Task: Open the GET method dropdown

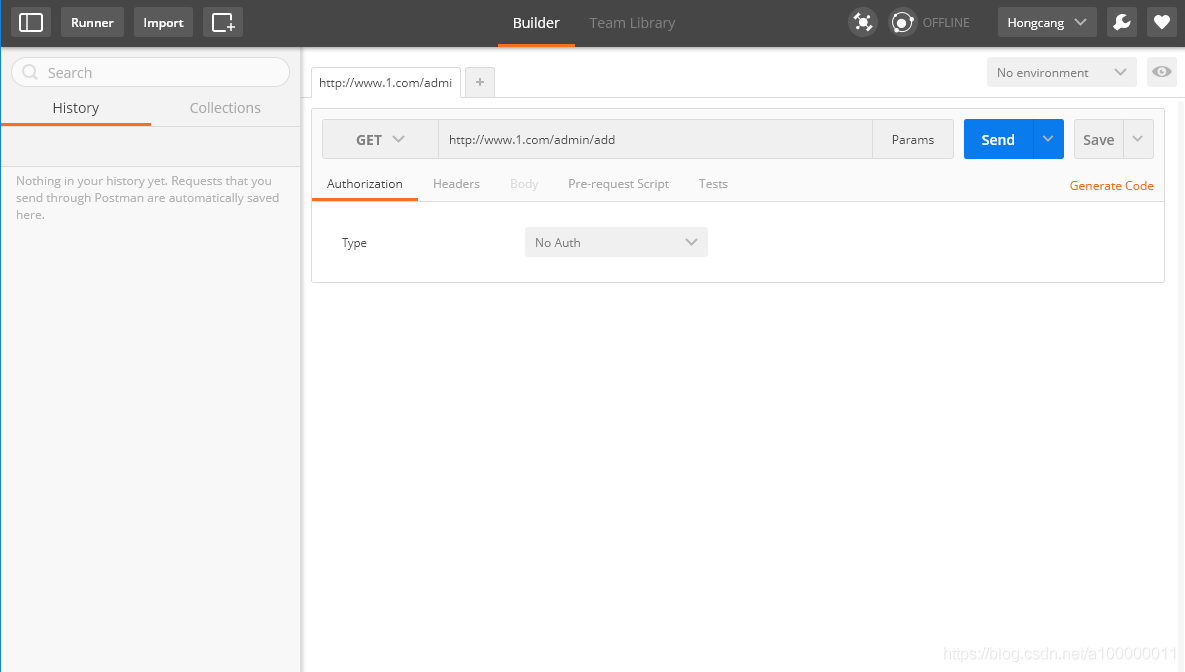Action: point(380,139)
